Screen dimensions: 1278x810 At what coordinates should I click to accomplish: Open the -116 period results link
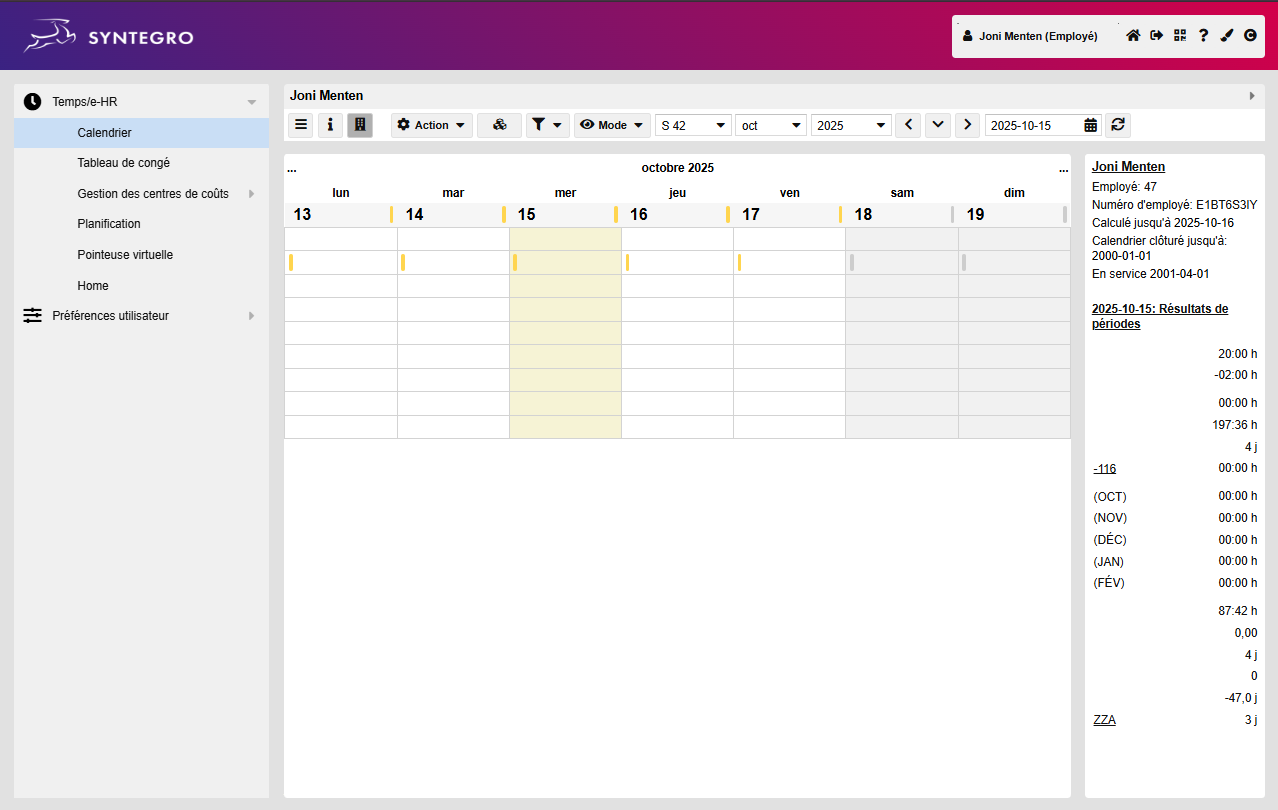(x=1104, y=468)
